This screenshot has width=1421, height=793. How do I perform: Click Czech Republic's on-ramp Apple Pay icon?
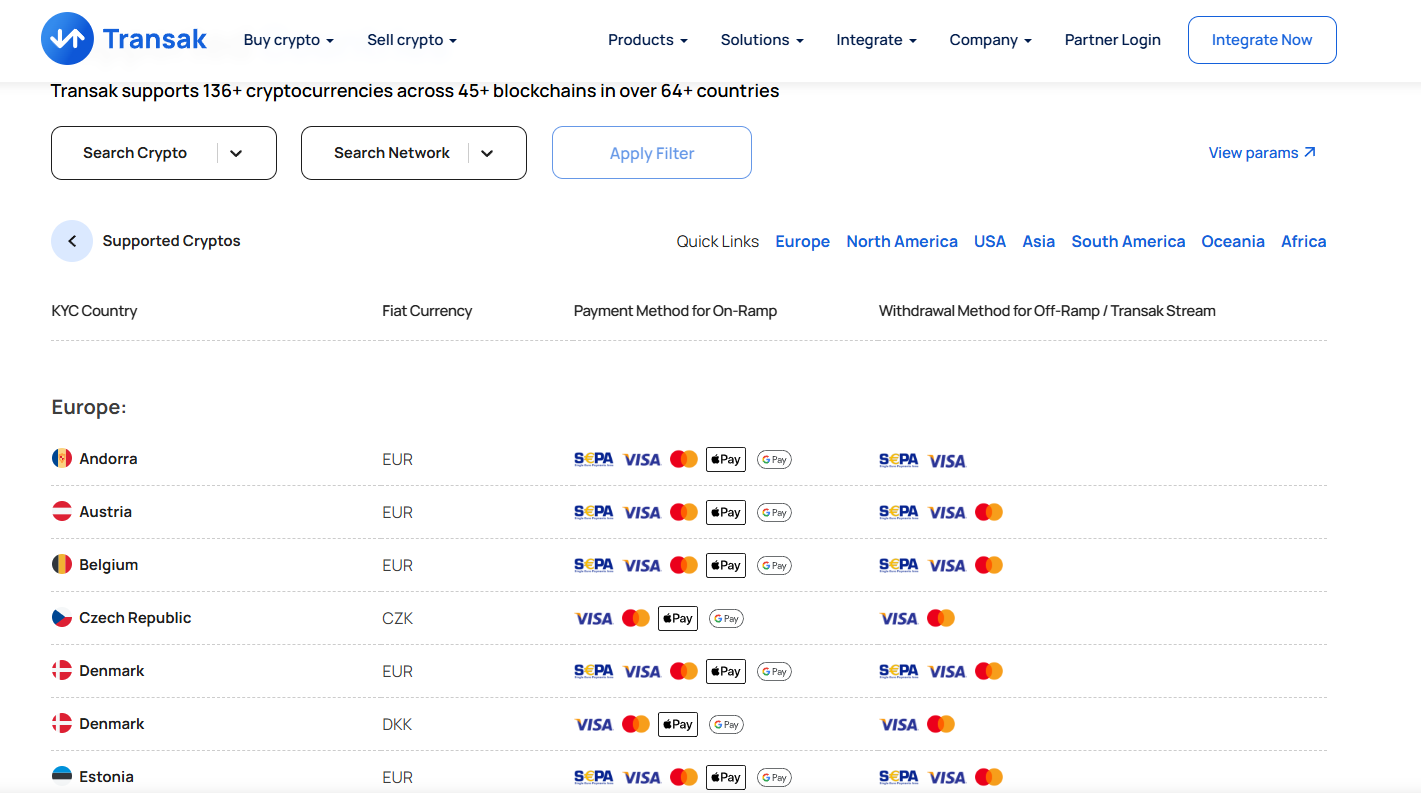coord(678,618)
